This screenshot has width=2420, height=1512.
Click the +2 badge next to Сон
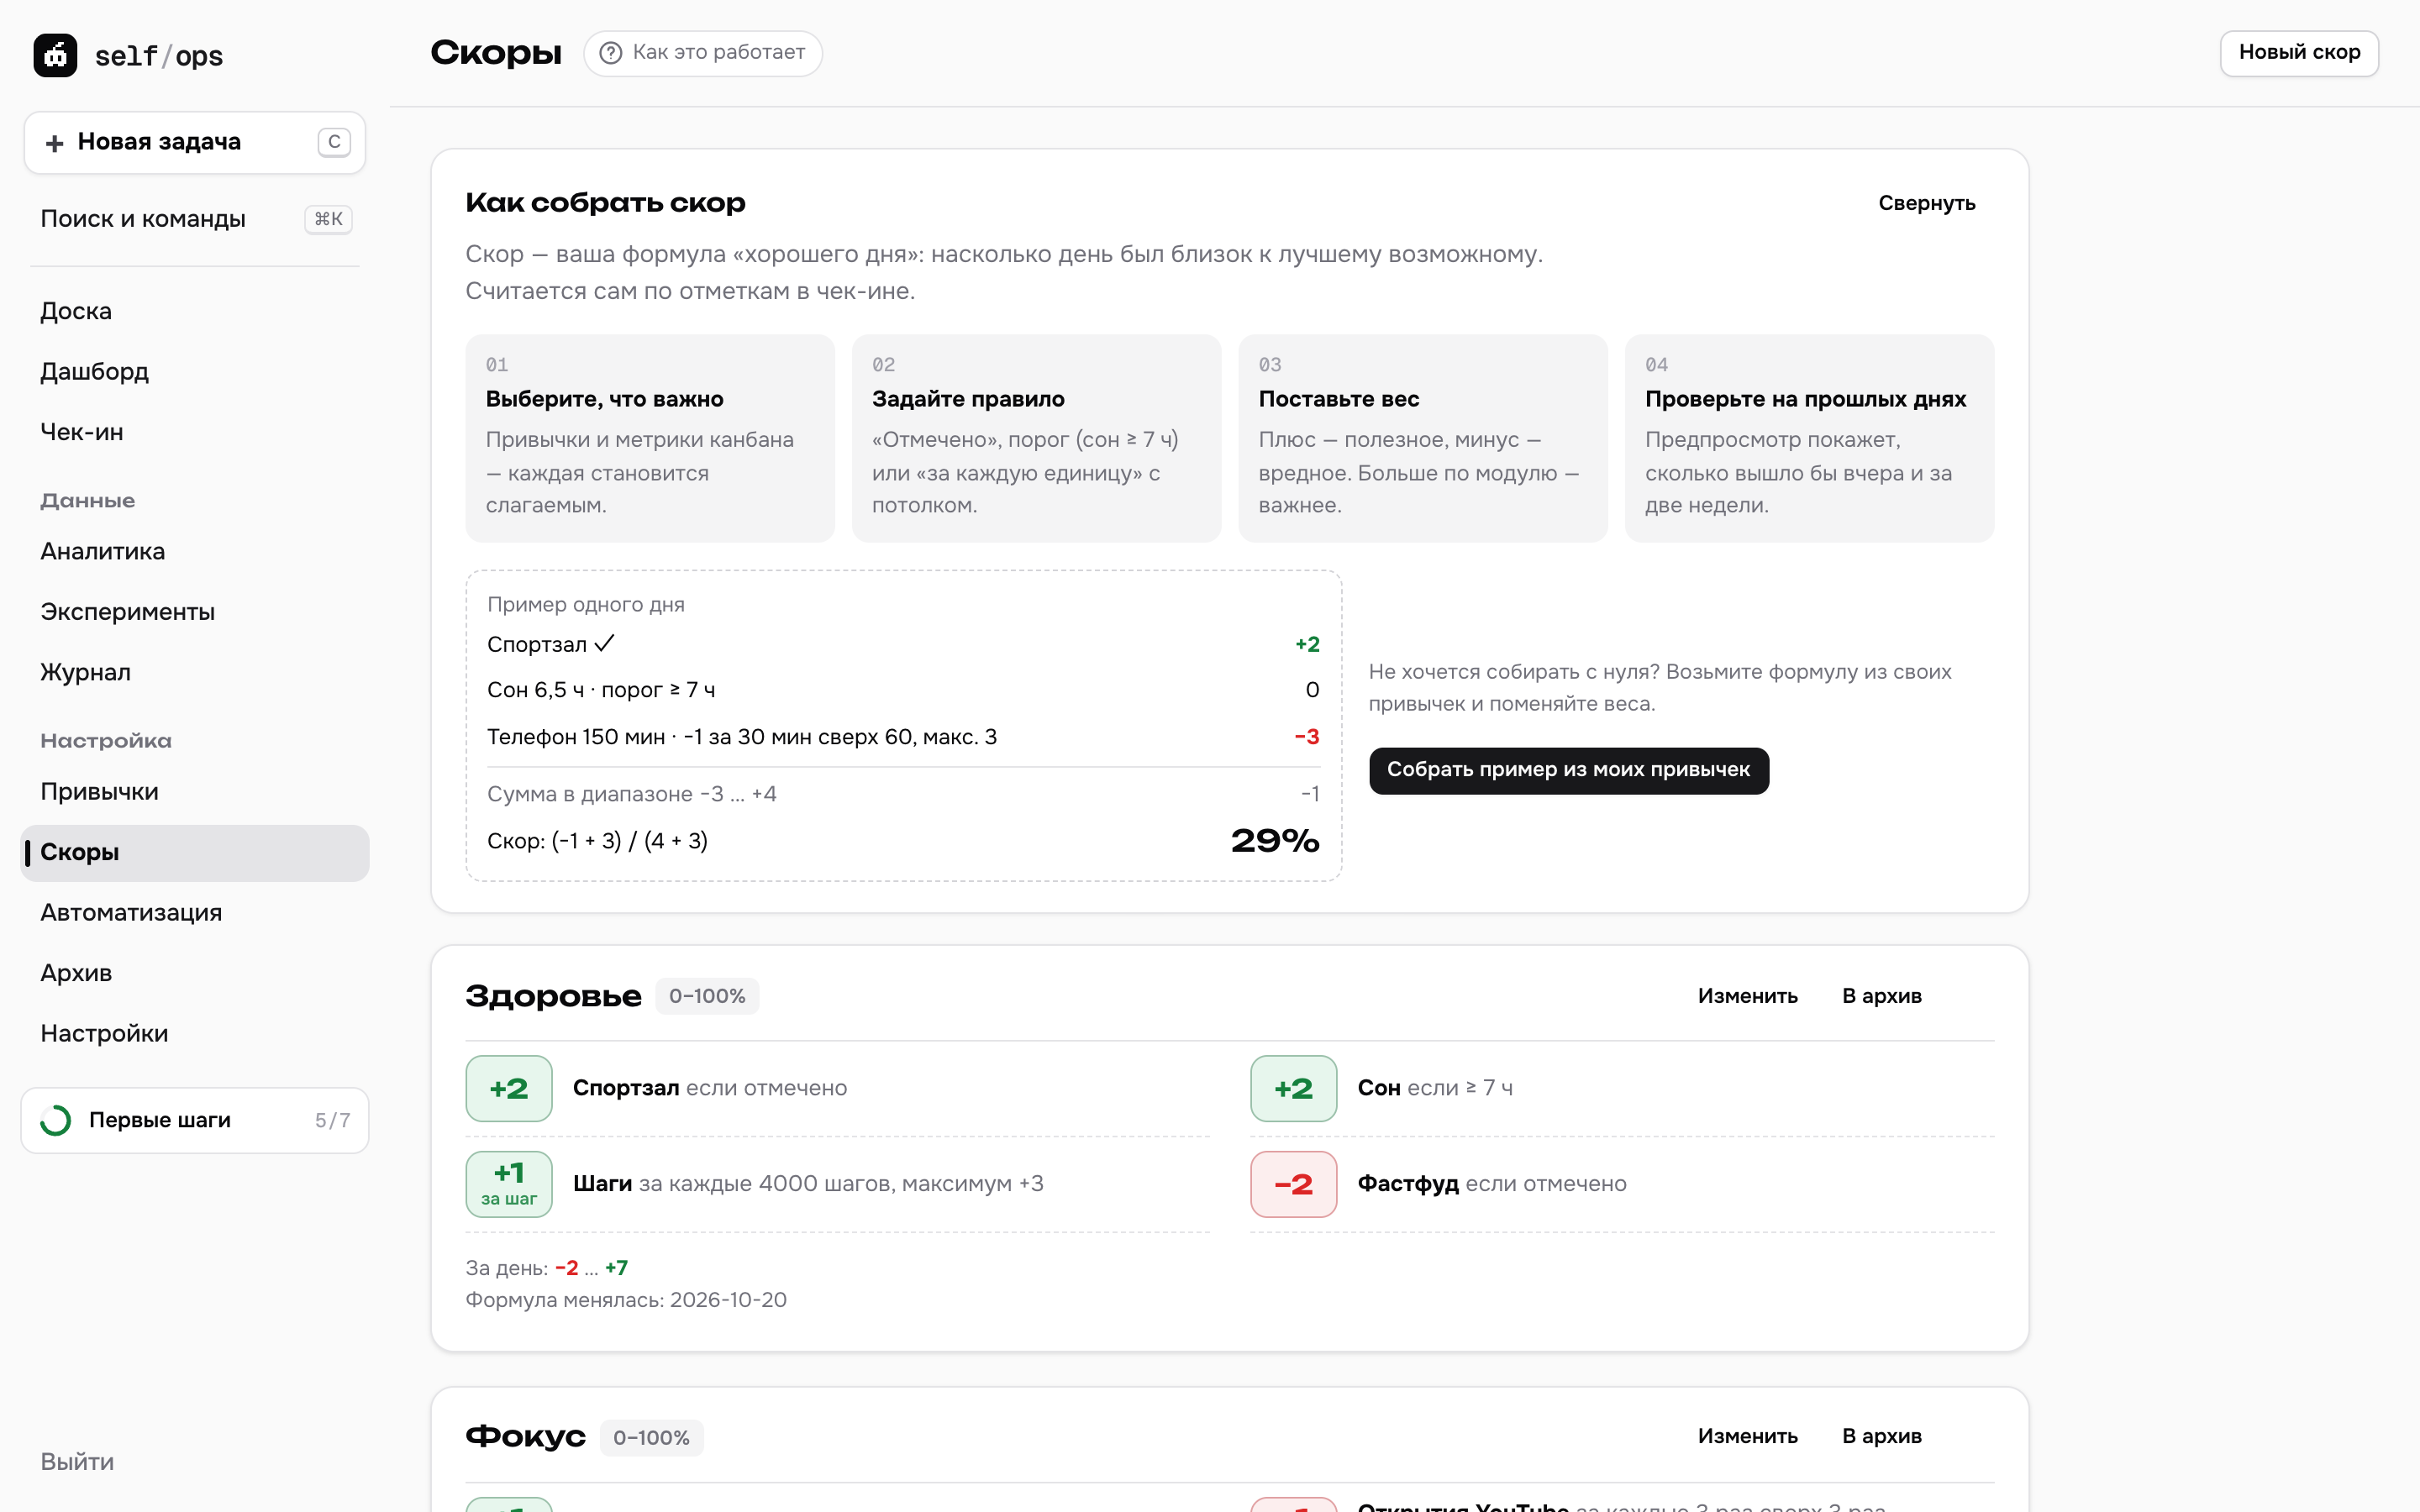point(1293,1088)
